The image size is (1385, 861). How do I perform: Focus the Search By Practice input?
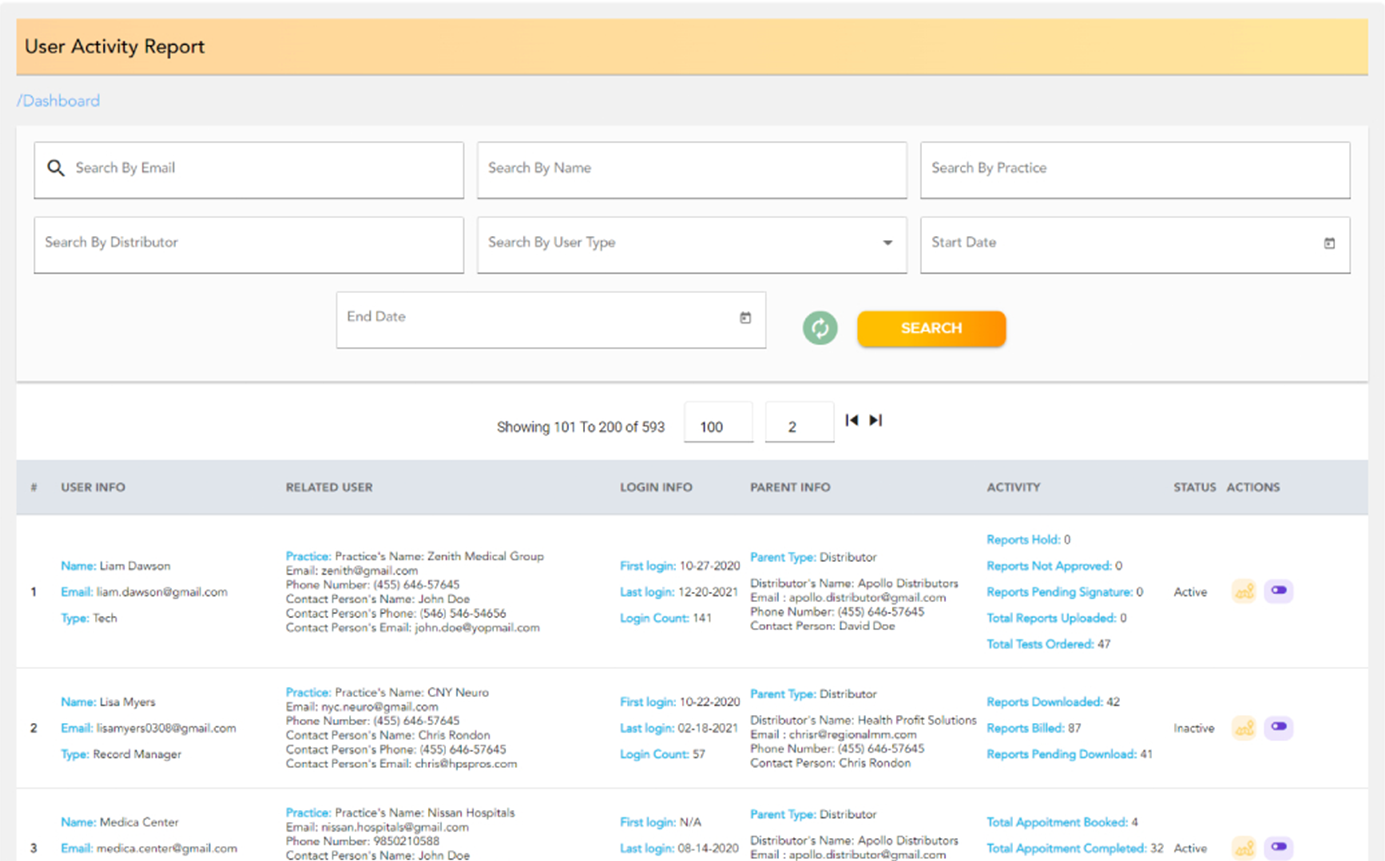1134,169
